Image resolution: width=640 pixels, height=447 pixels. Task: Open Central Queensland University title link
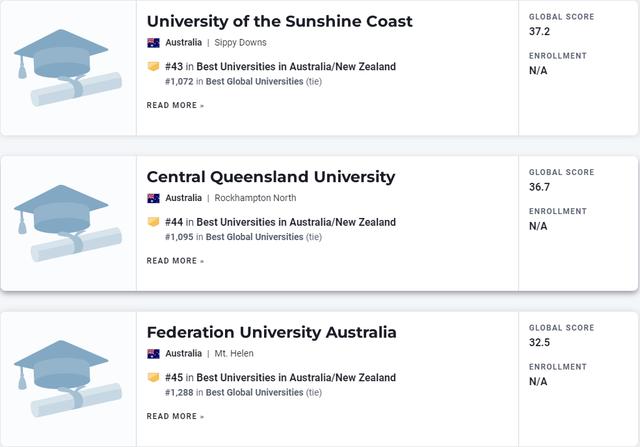[x=270, y=177]
